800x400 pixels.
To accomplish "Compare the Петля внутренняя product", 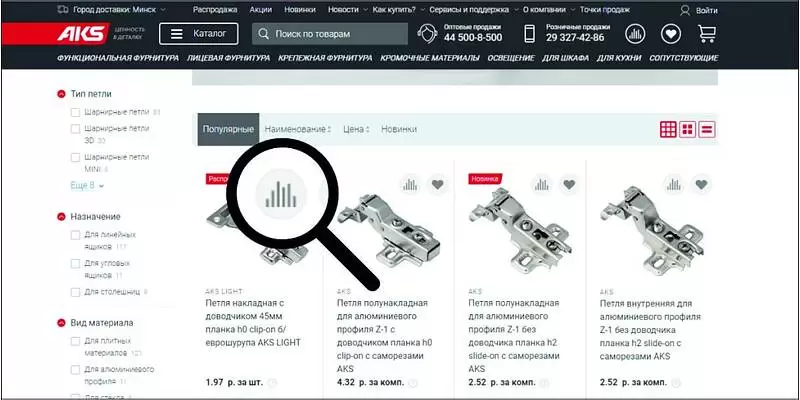I will pos(674,185).
